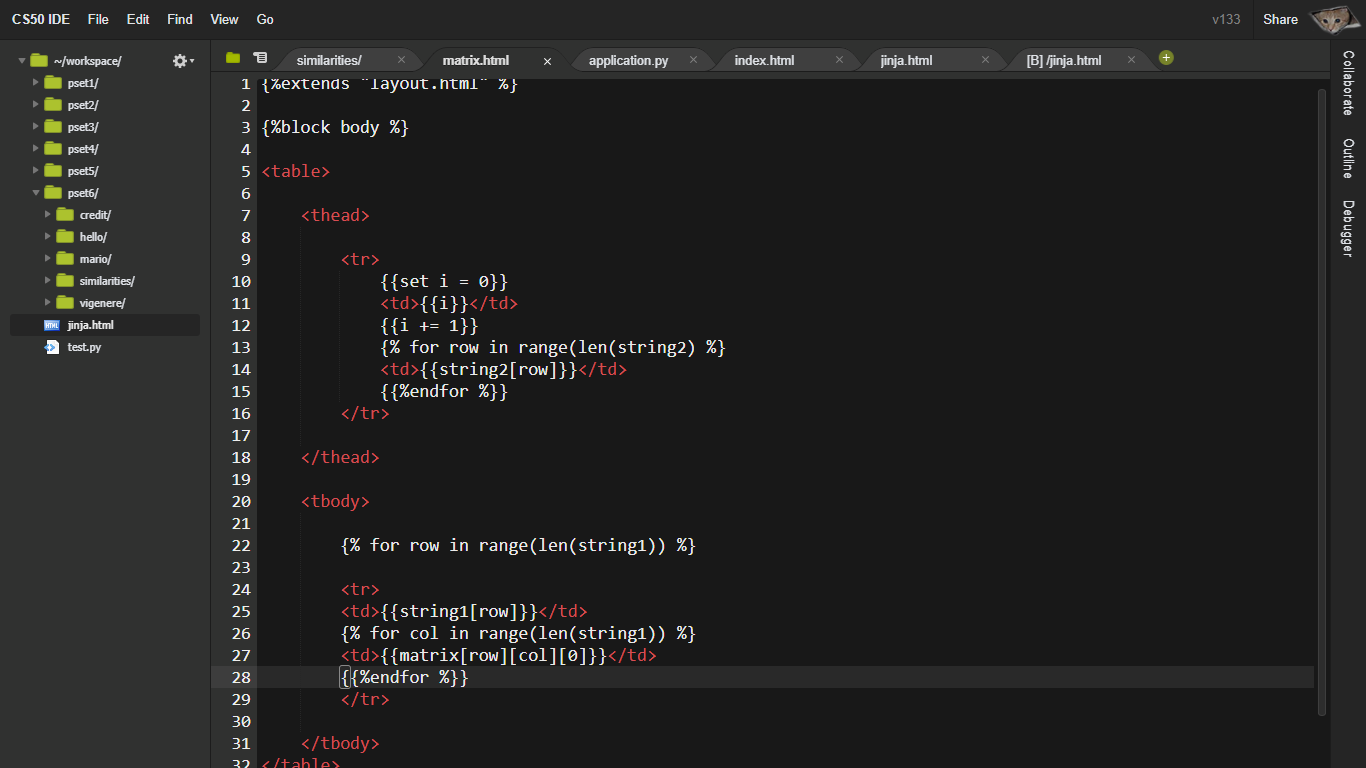The height and width of the screenshot is (768, 1366).
Task: Expand the pset1/ folder arrow
Action: pos(36,83)
